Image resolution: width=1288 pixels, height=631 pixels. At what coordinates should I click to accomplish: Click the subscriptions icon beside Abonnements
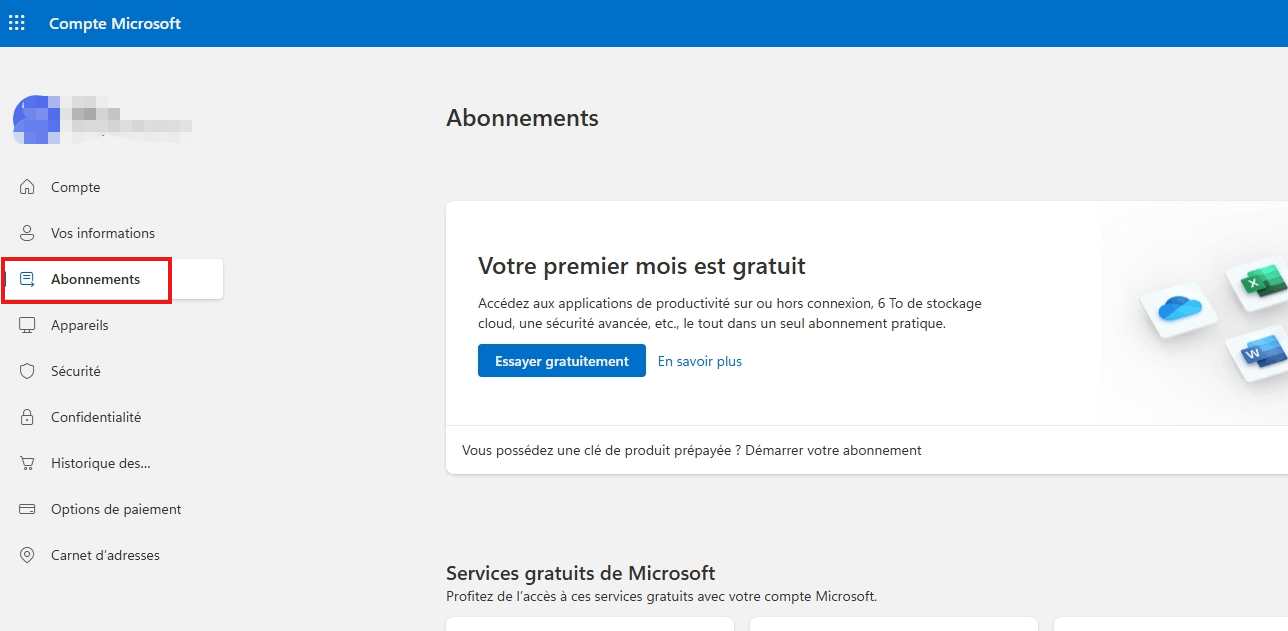(28, 279)
